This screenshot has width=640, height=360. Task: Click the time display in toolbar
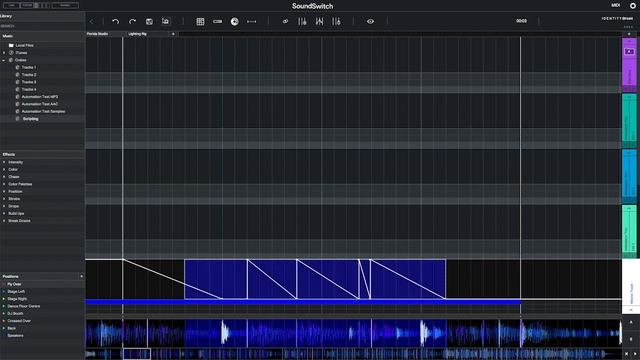[x=521, y=21]
